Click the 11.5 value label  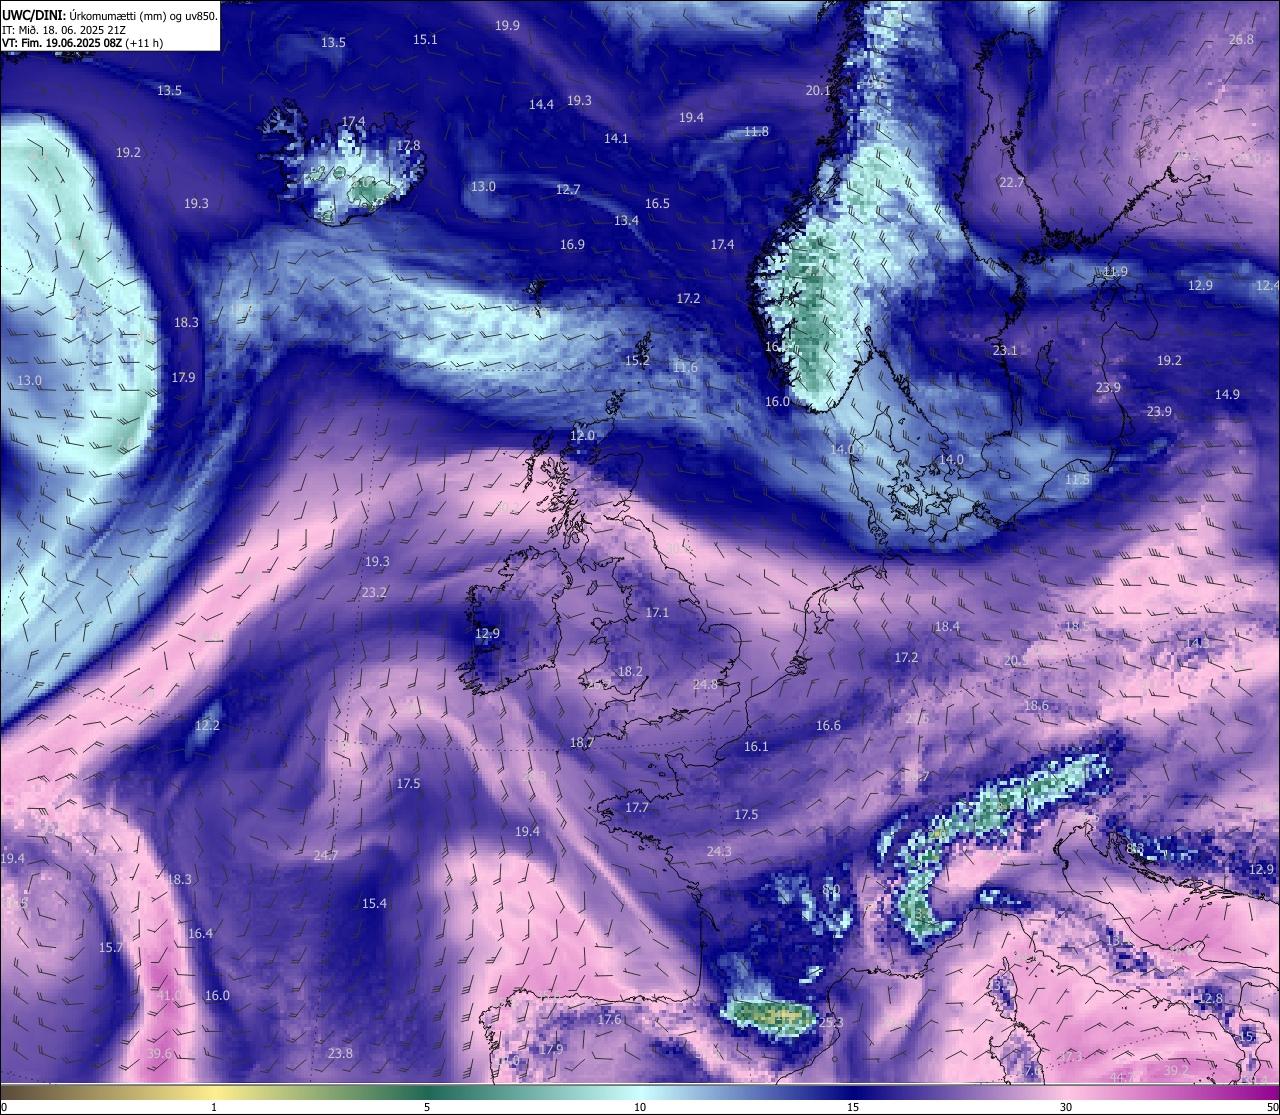[x=1077, y=479]
